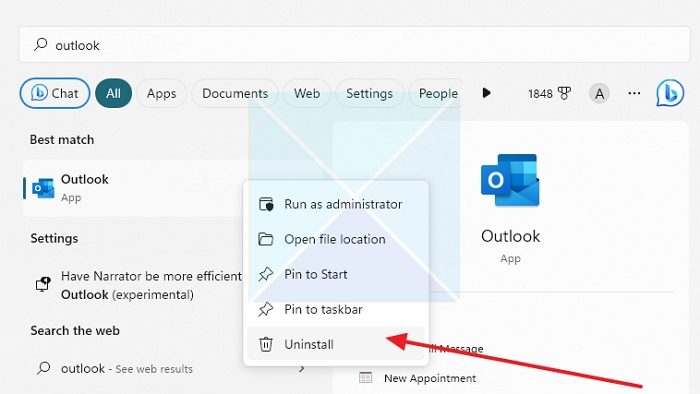The image size is (700, 394).
Task: Switch to the Apps filter tab
Action: [x=161, y=93]
